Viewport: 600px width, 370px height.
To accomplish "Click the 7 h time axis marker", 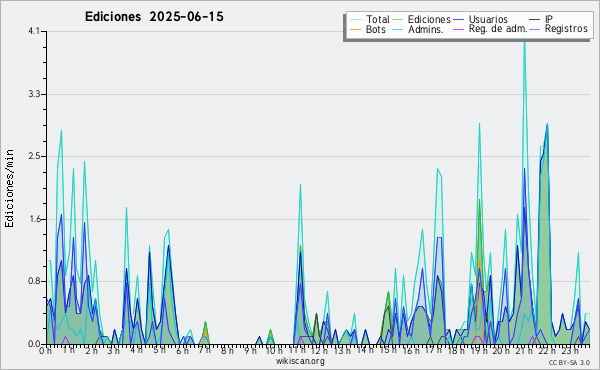I will click(204, 350).
